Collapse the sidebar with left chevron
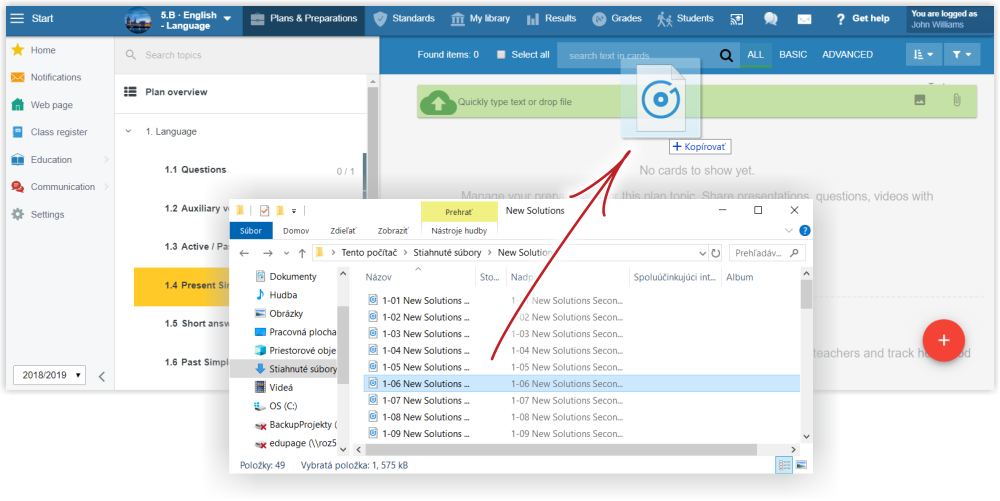Viewport: 1000px width, 501px height. click(x=101, y=376)
